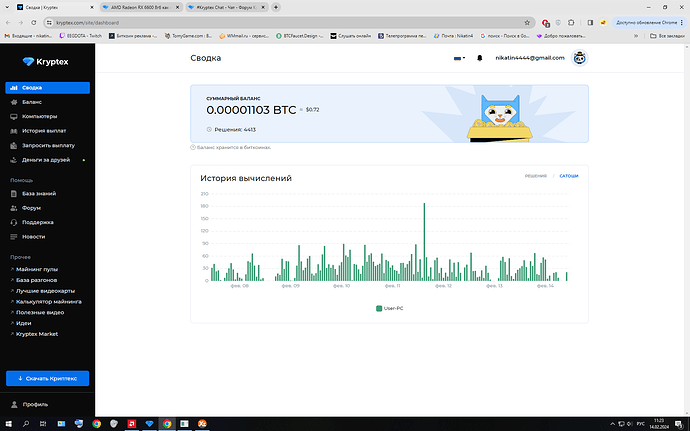690x431 pixels.
Task: Click the Chrome update available button
Action: 647,22
